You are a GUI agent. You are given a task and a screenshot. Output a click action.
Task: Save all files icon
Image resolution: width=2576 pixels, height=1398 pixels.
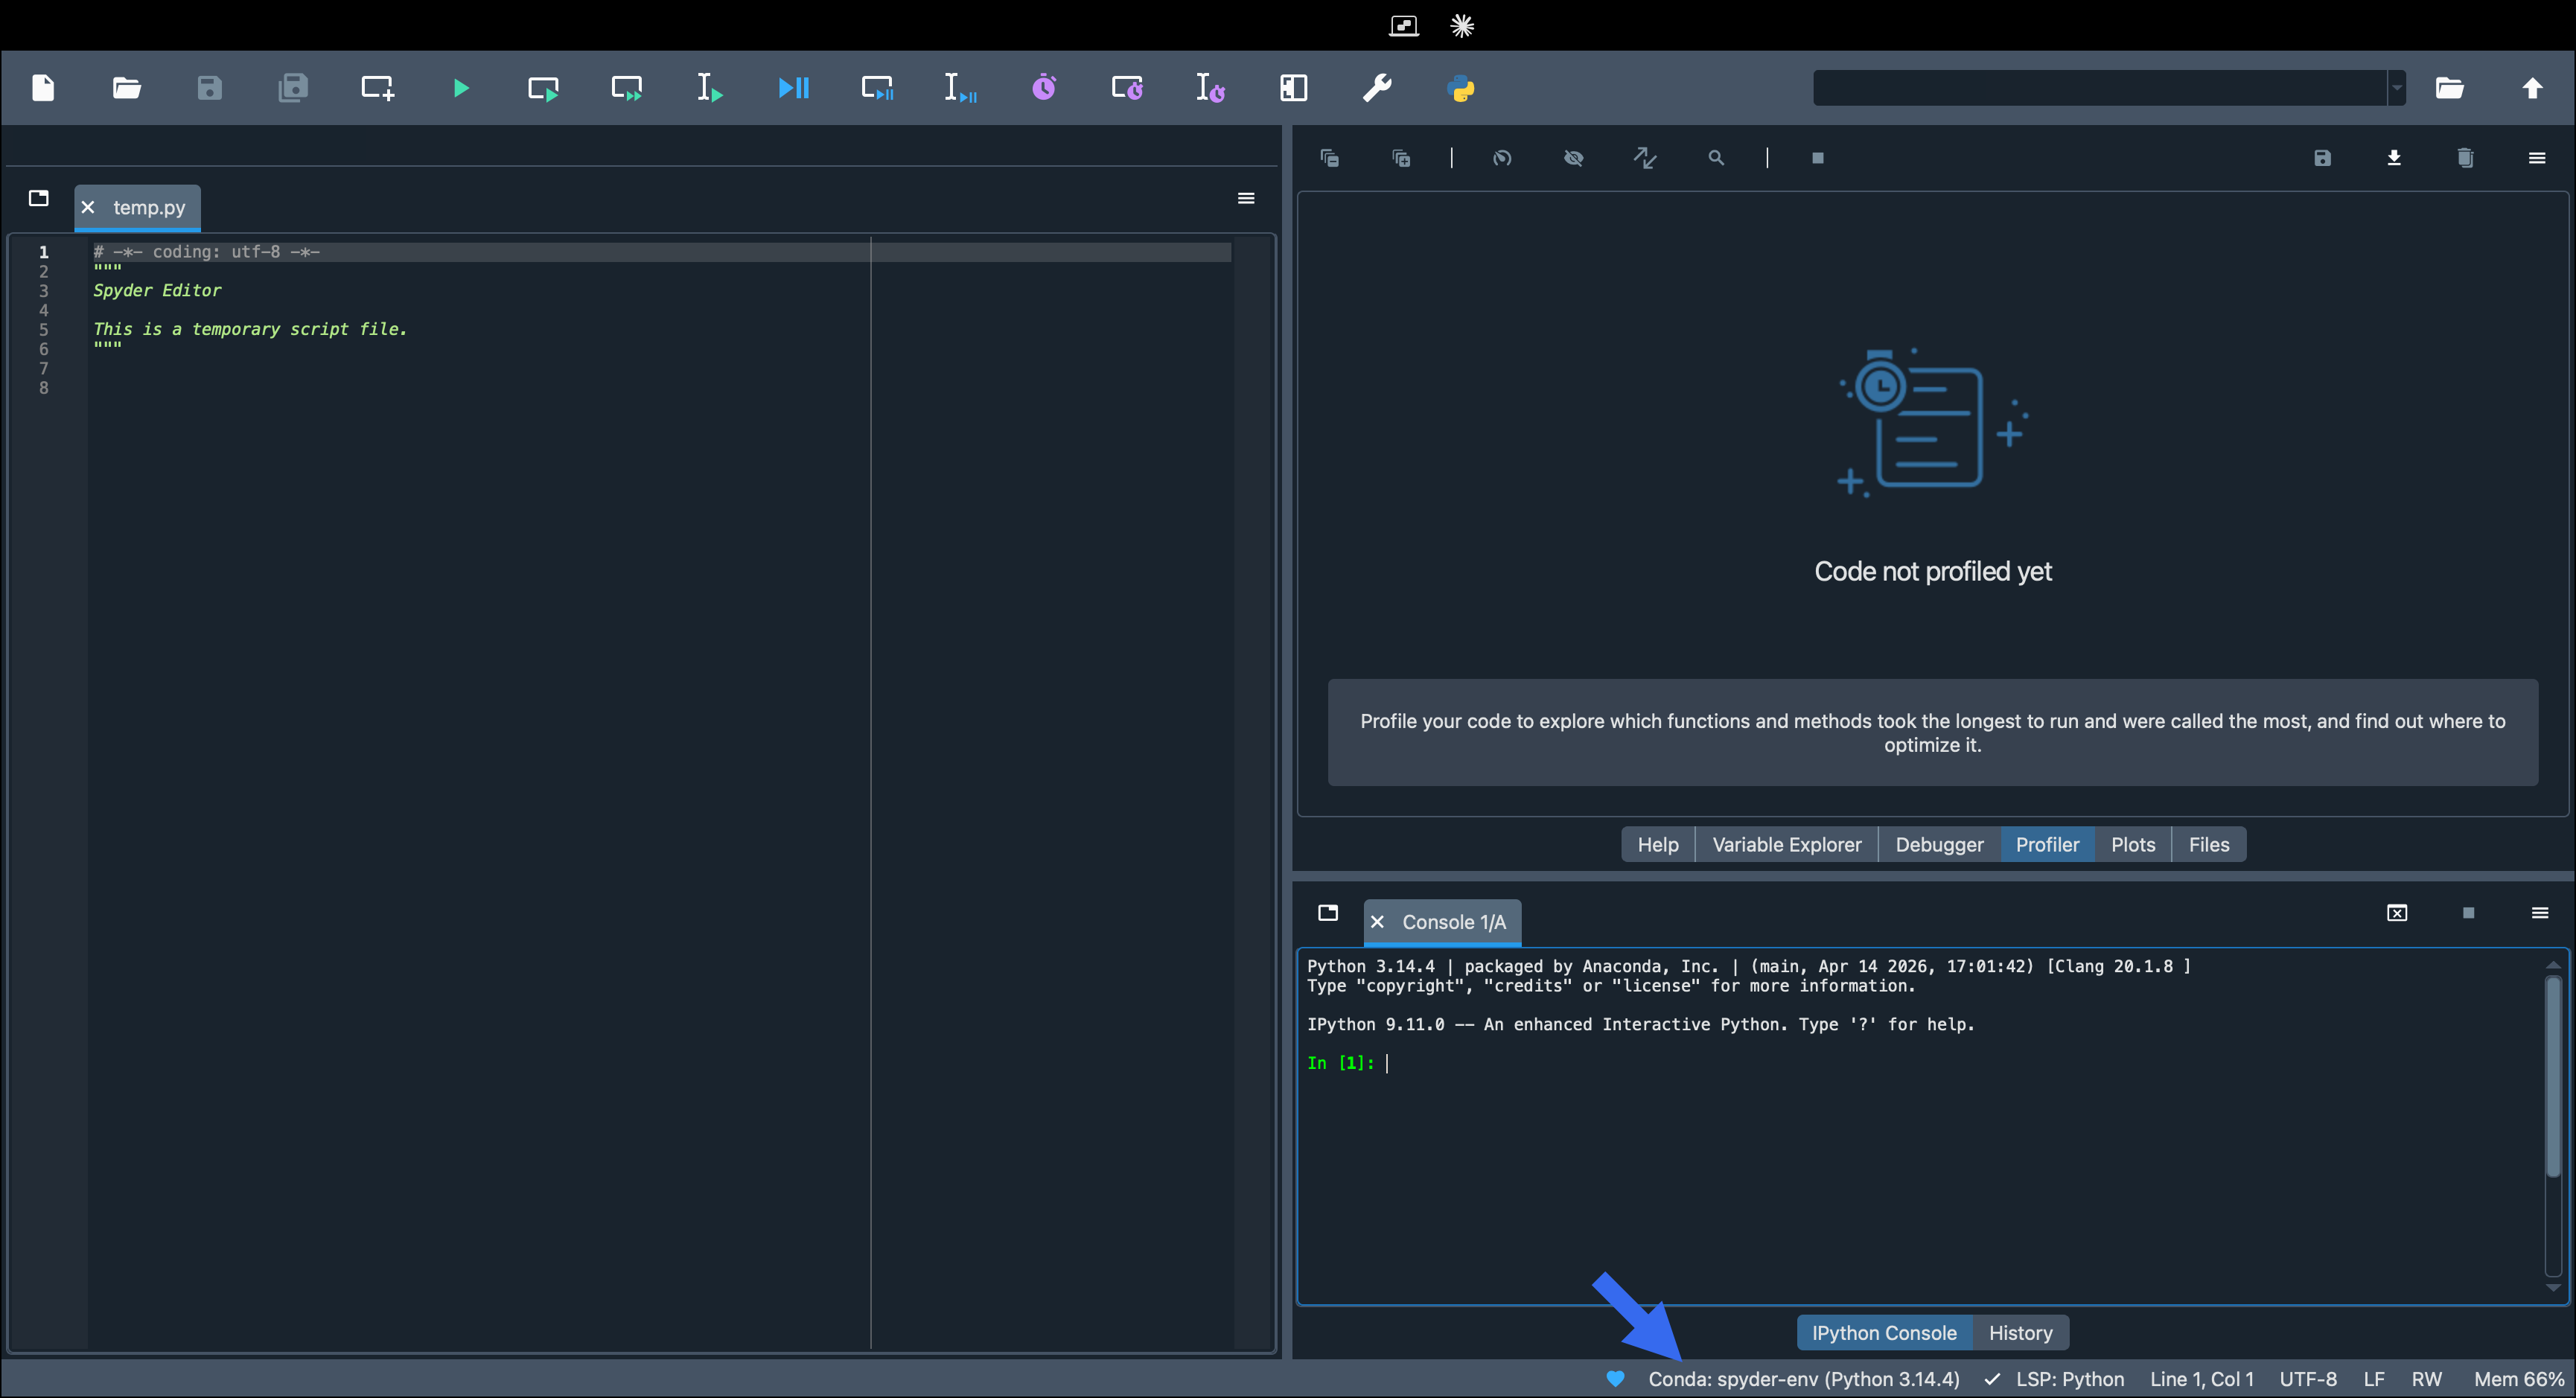coord(293,88)
